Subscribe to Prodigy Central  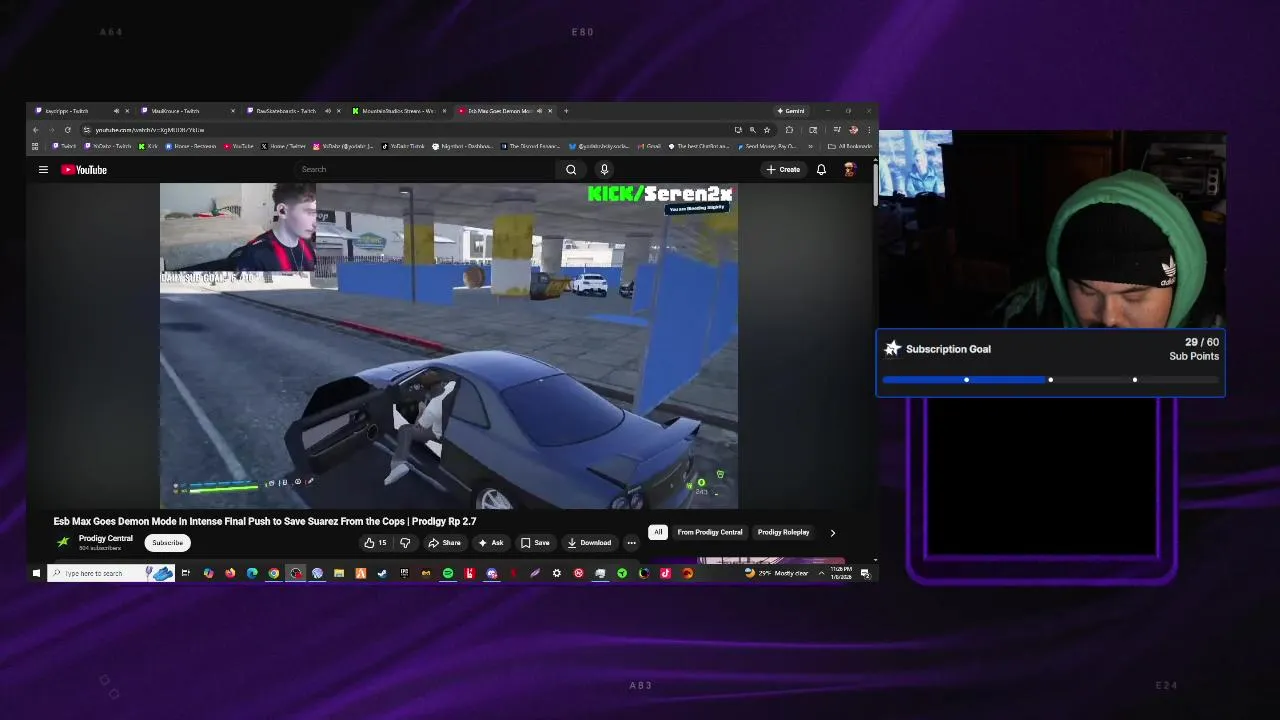[167, 543]
